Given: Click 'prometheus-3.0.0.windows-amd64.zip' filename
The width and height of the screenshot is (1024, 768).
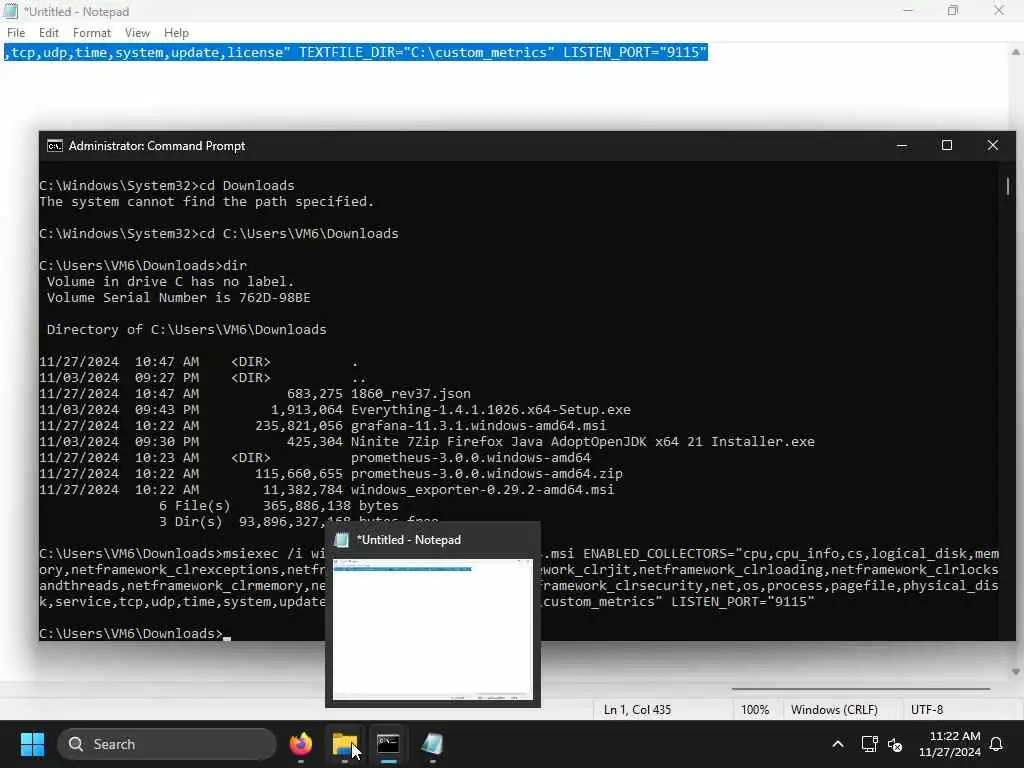Looking at the screenshot, I should [x=487, y=473].
